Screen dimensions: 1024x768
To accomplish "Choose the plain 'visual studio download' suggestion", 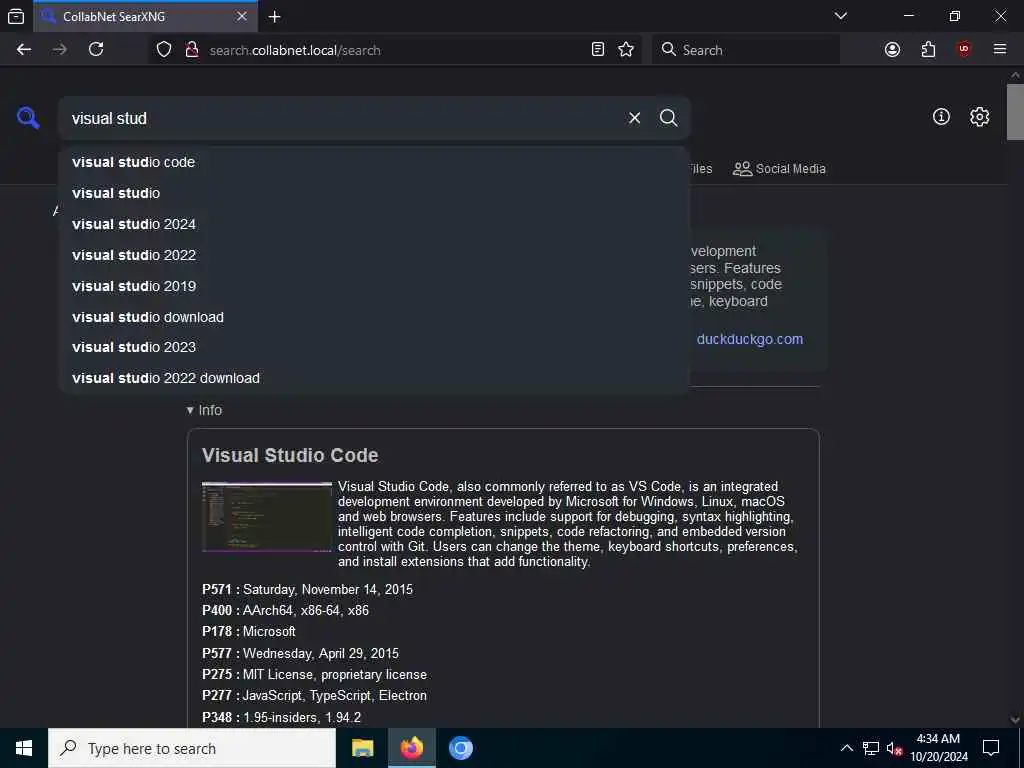I will [374, 317].
